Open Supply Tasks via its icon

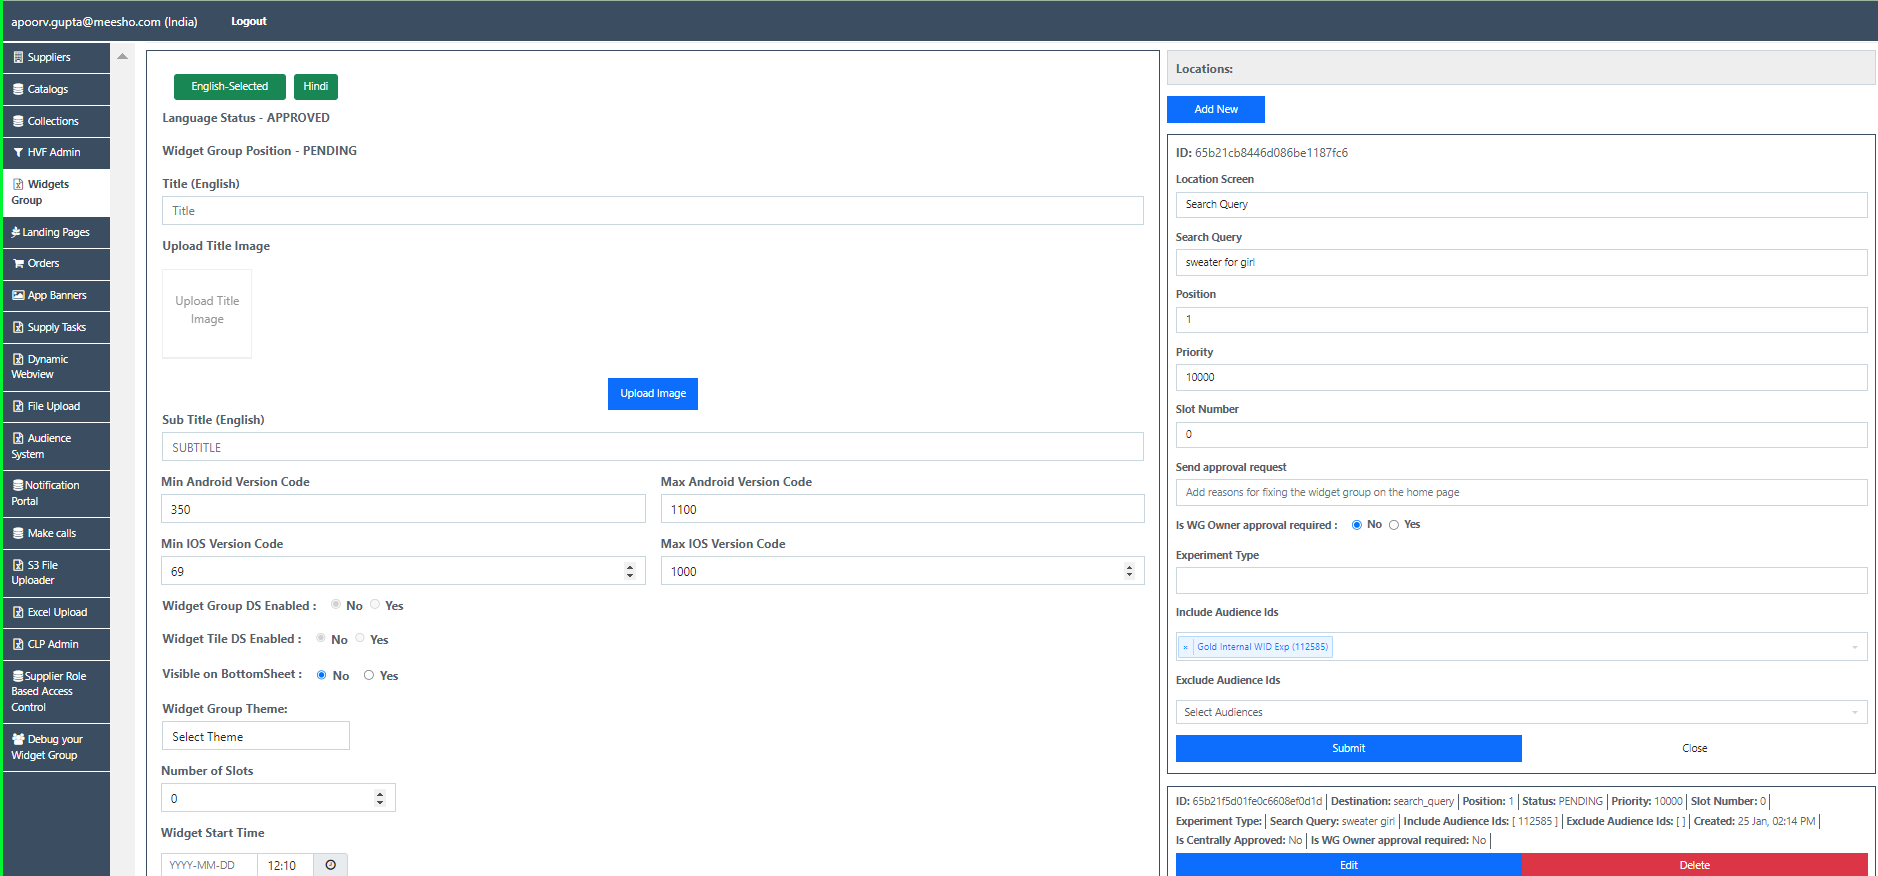18,328
